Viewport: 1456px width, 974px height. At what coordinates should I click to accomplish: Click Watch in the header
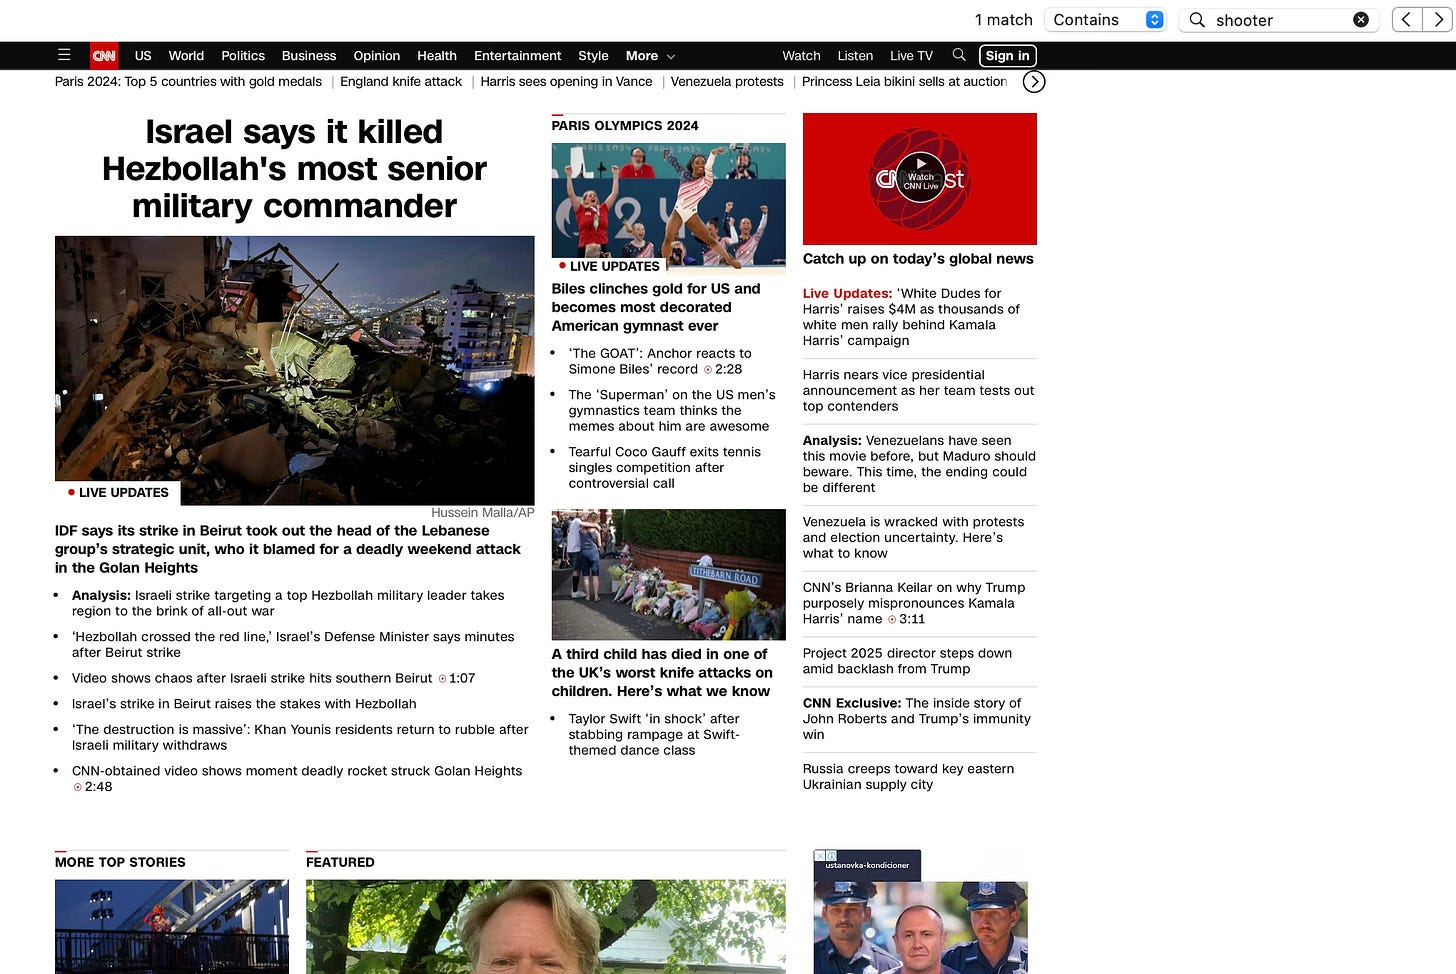801,56
